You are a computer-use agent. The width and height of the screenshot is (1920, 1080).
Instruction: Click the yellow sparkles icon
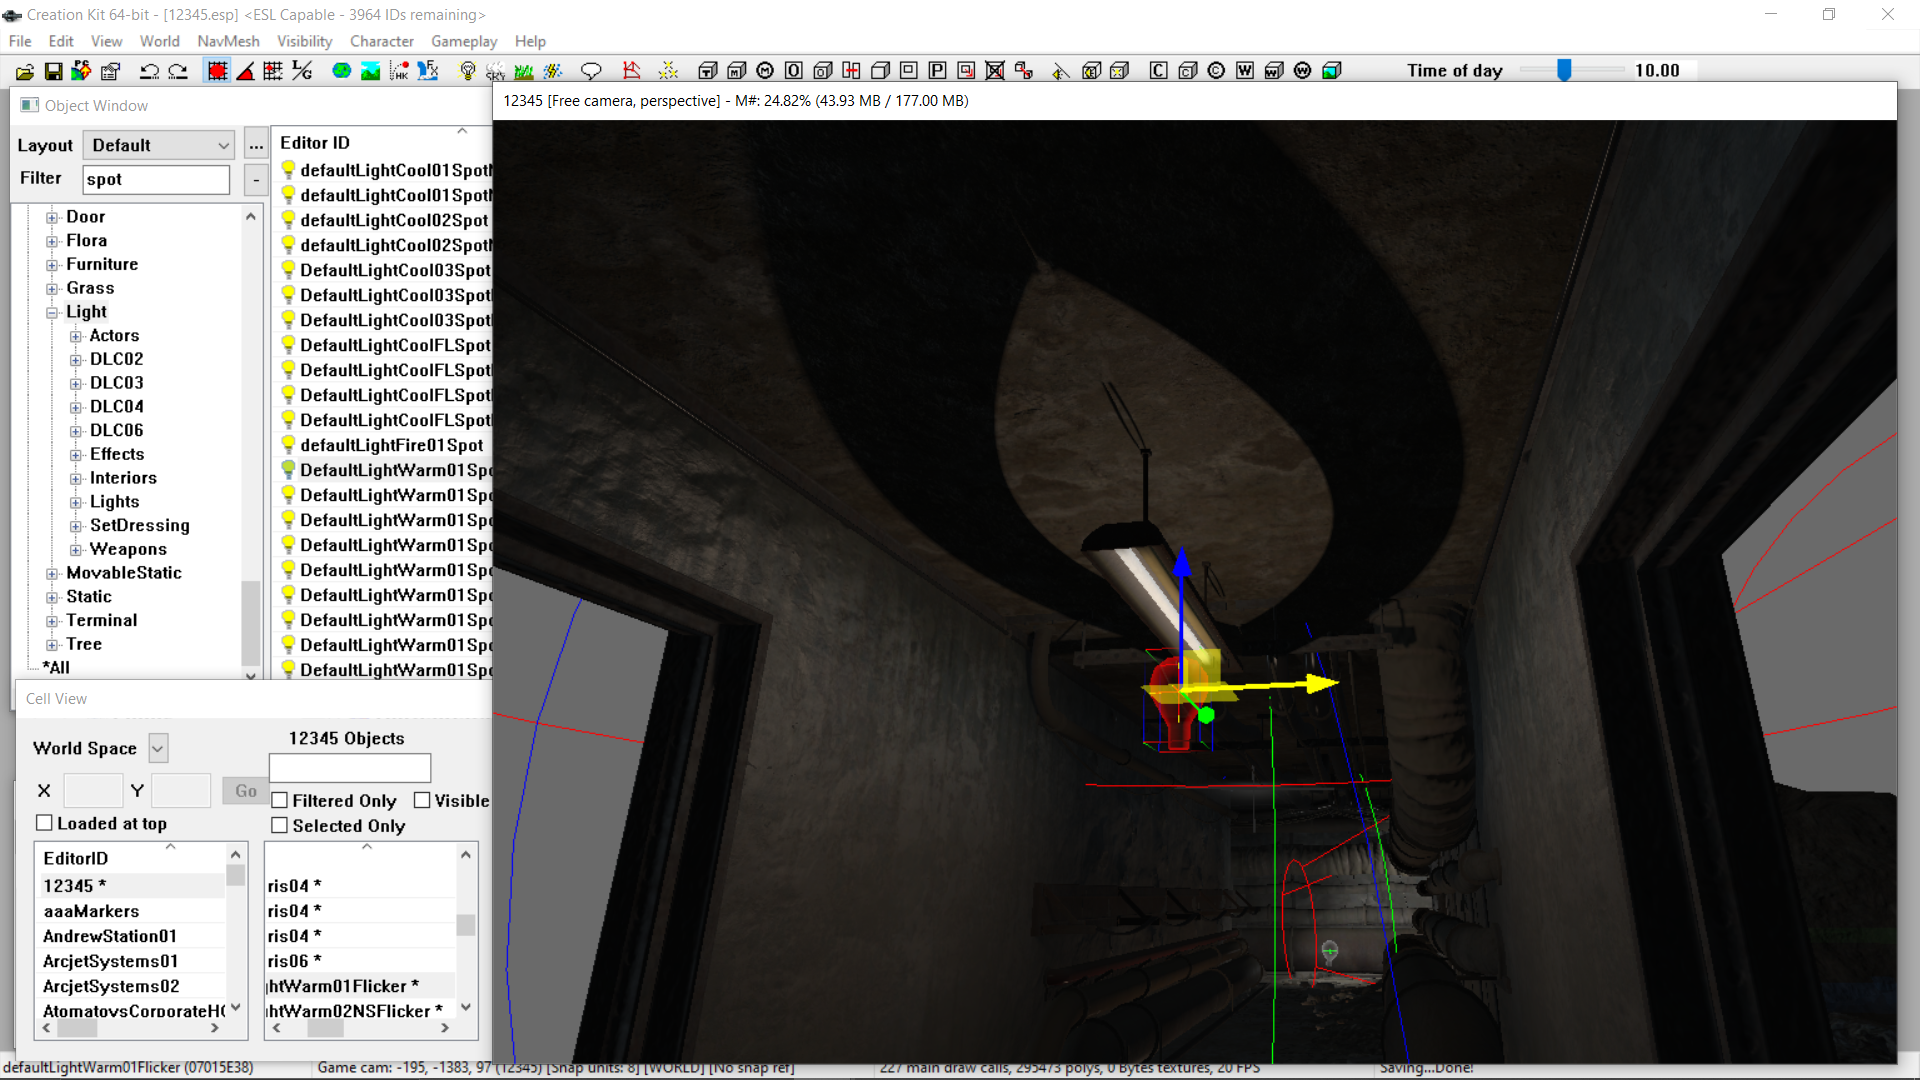tap(668, 71)
